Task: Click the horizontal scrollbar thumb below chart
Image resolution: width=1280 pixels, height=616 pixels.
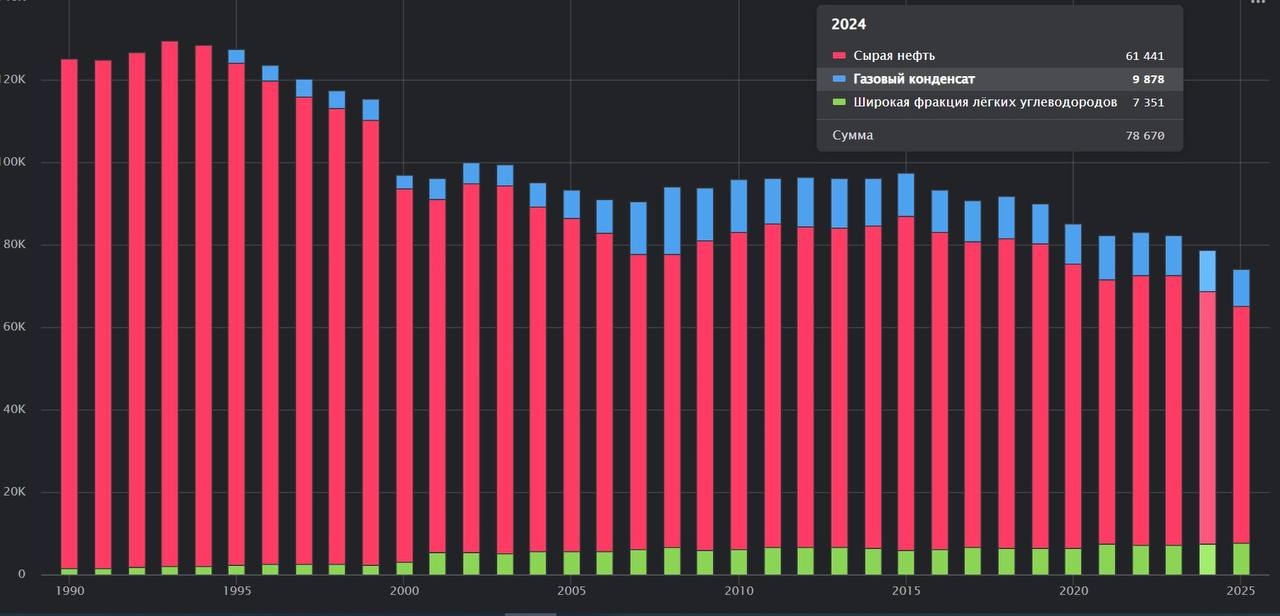Action: tap(530, 613)
